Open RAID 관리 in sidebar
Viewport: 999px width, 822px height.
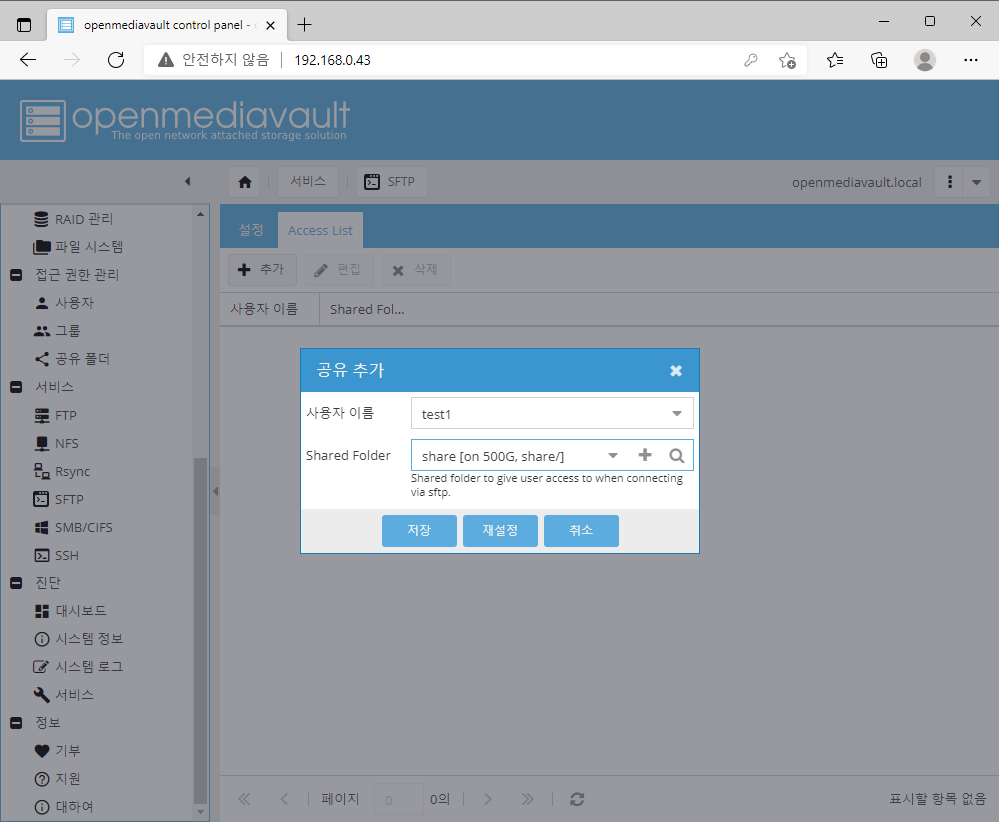click(x=73, y=219)
